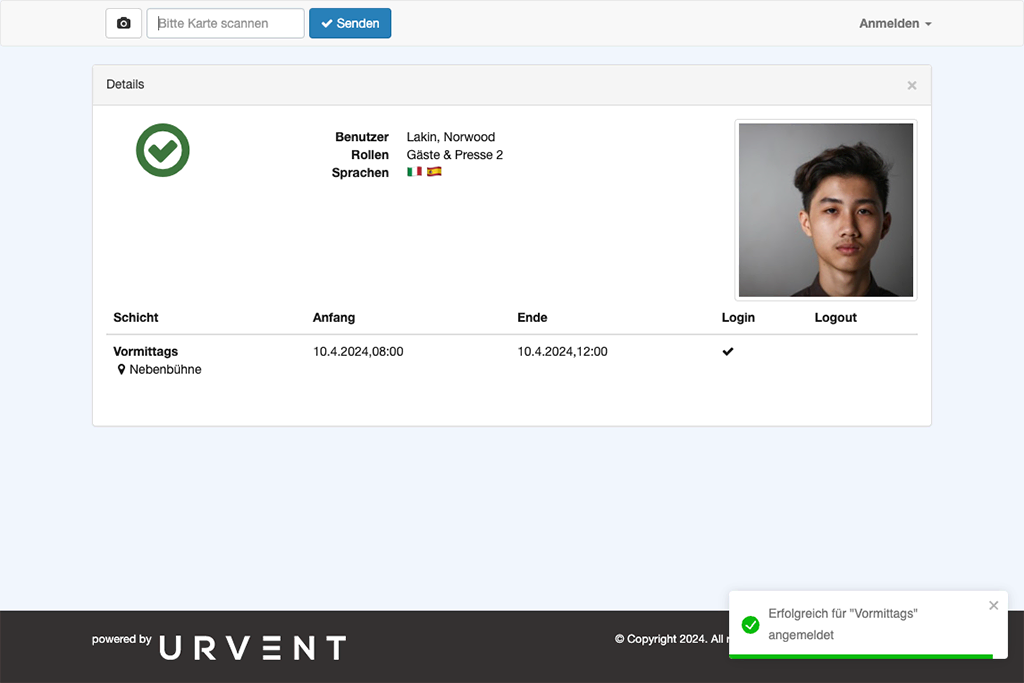Click the green success icon in notification
Screen dimensions: 1024x683
[x=750, y=624]
